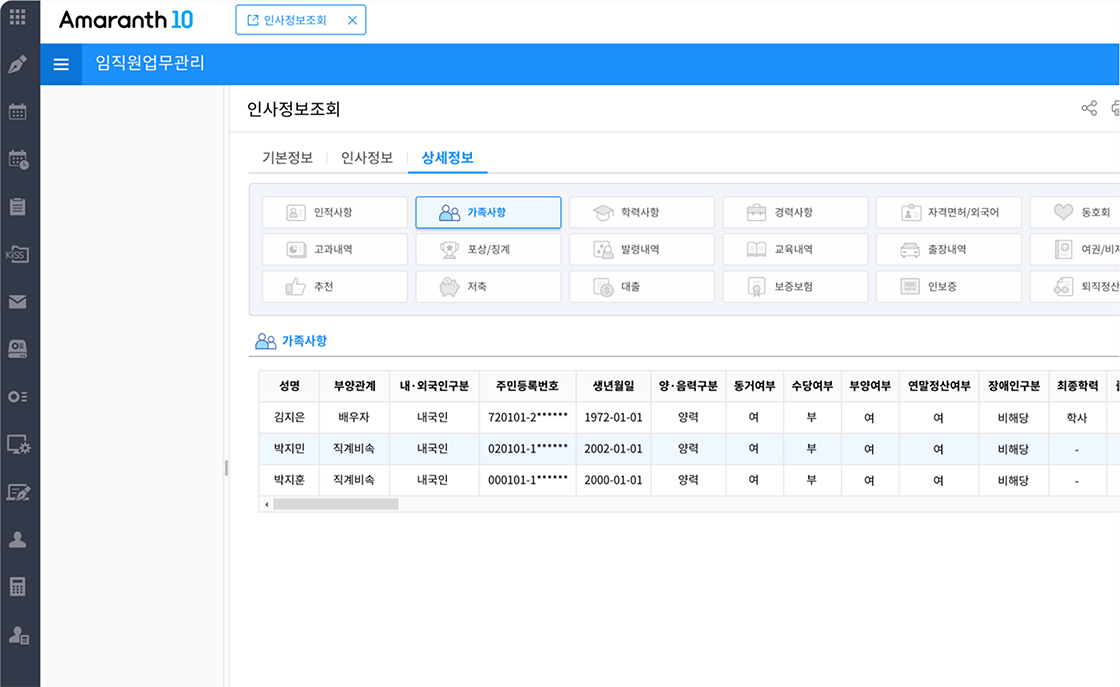Viewport: 1120px width, 687px height.
Task: Open the 인보증 category
Action: pos(949,286)
